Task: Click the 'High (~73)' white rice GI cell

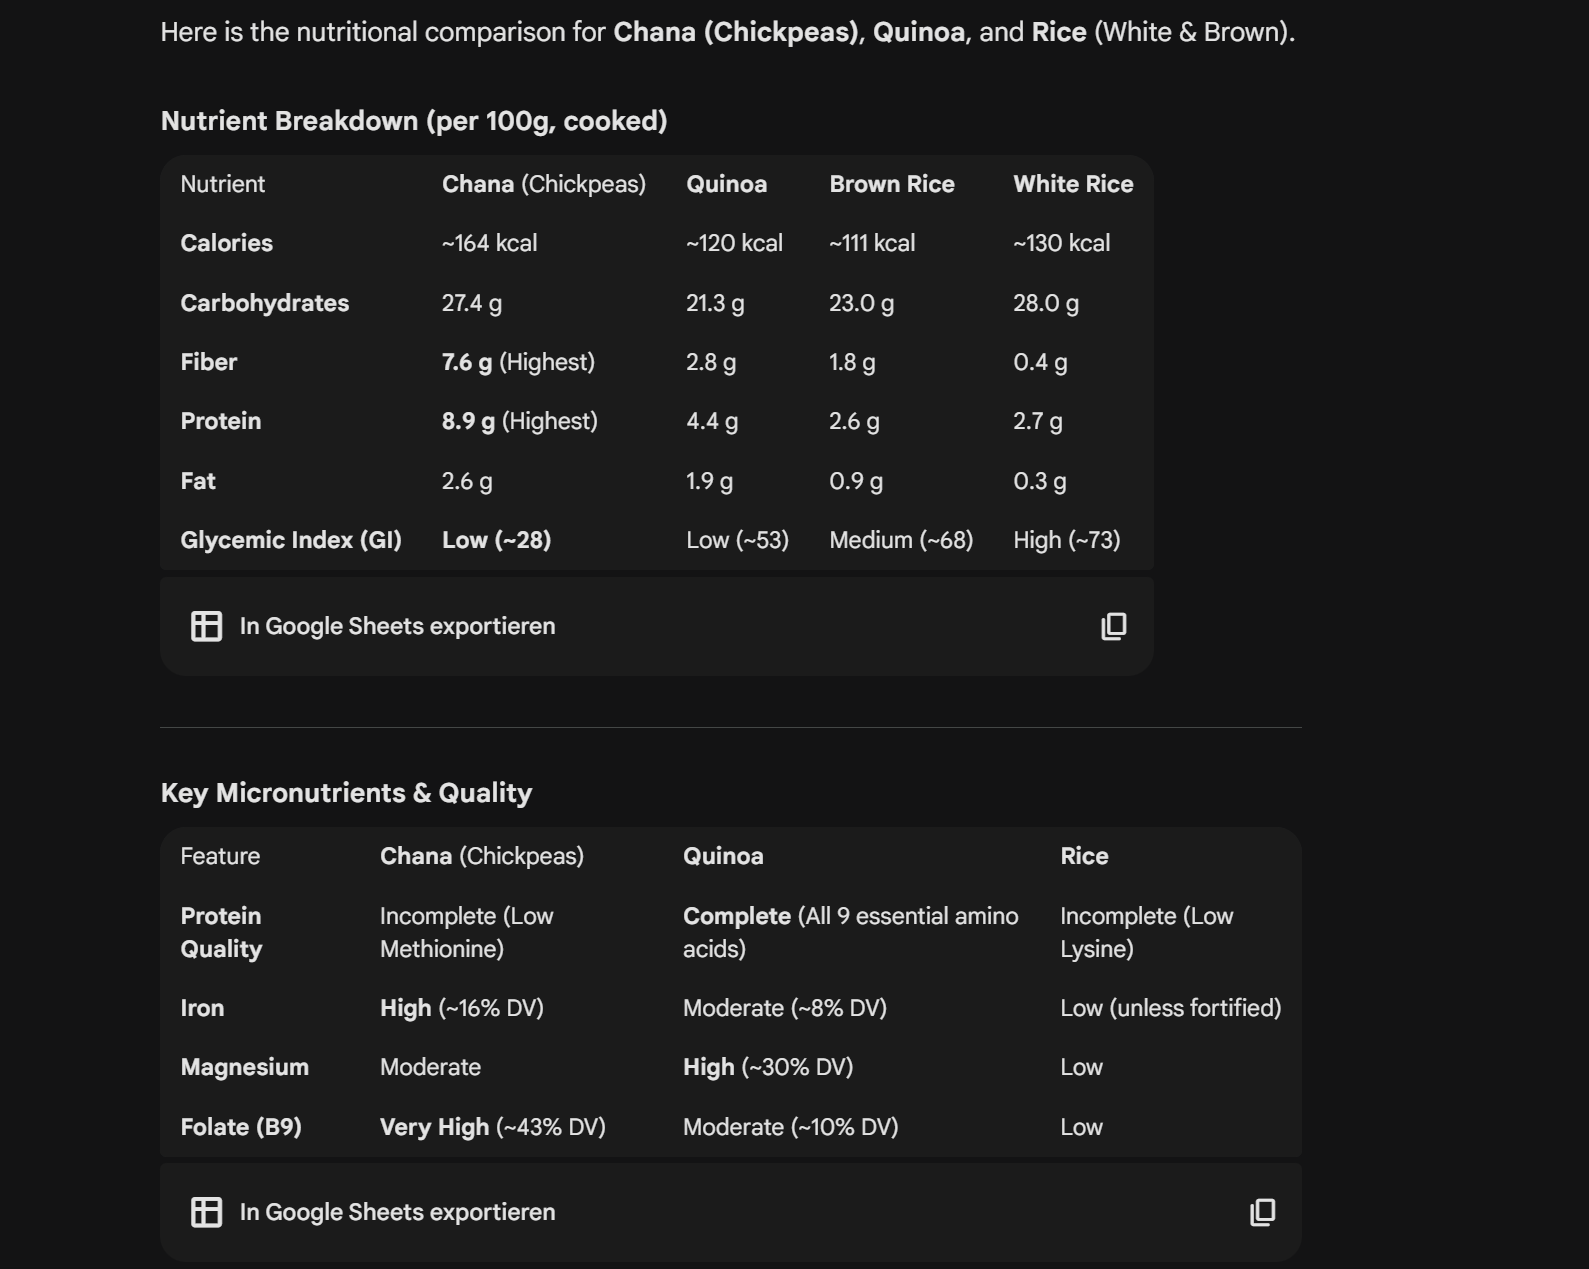Action: pos(1066,540)
